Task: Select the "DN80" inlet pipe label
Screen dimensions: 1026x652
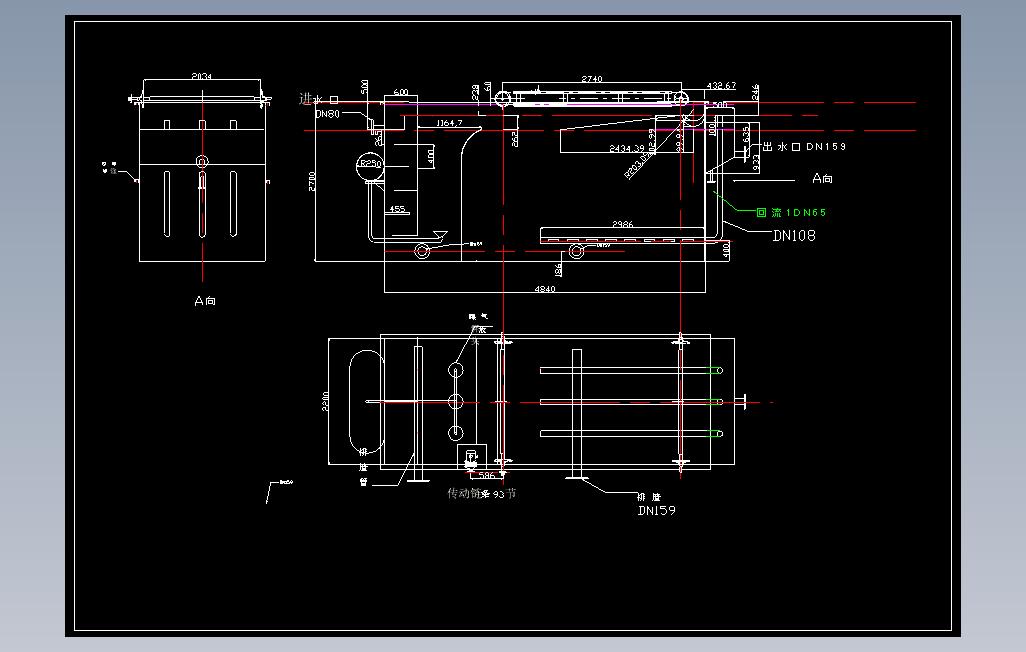Action: point(327,114)
